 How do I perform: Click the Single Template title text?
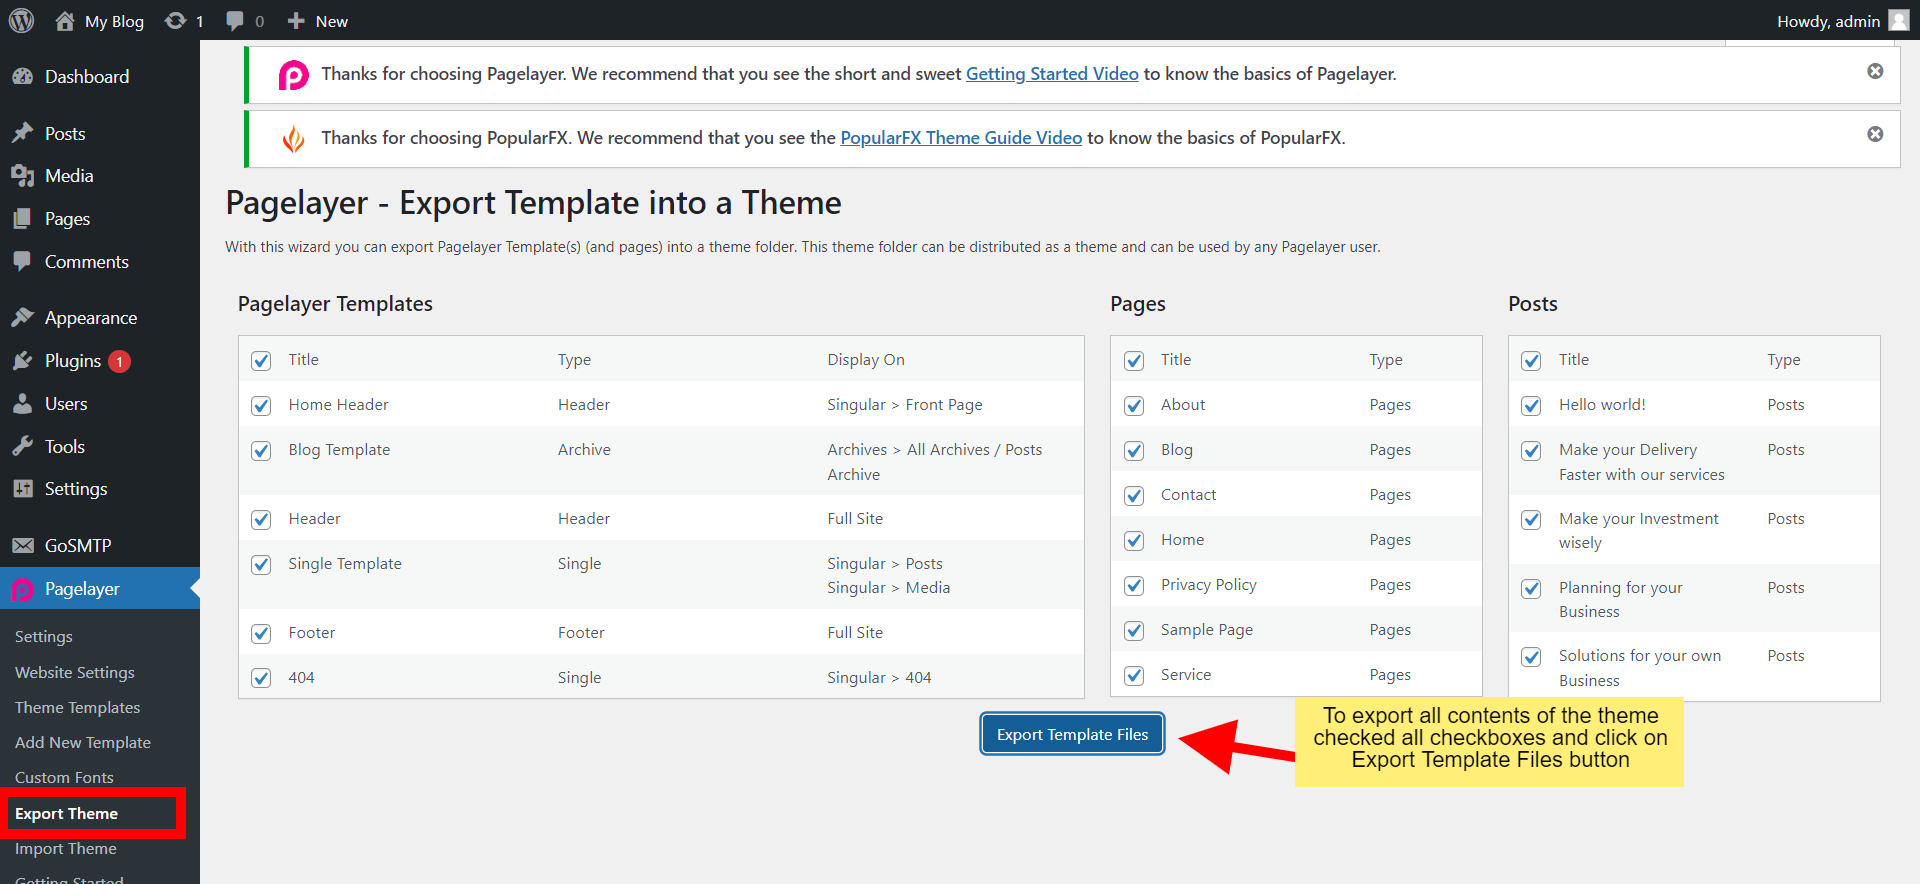coord(345,564)
